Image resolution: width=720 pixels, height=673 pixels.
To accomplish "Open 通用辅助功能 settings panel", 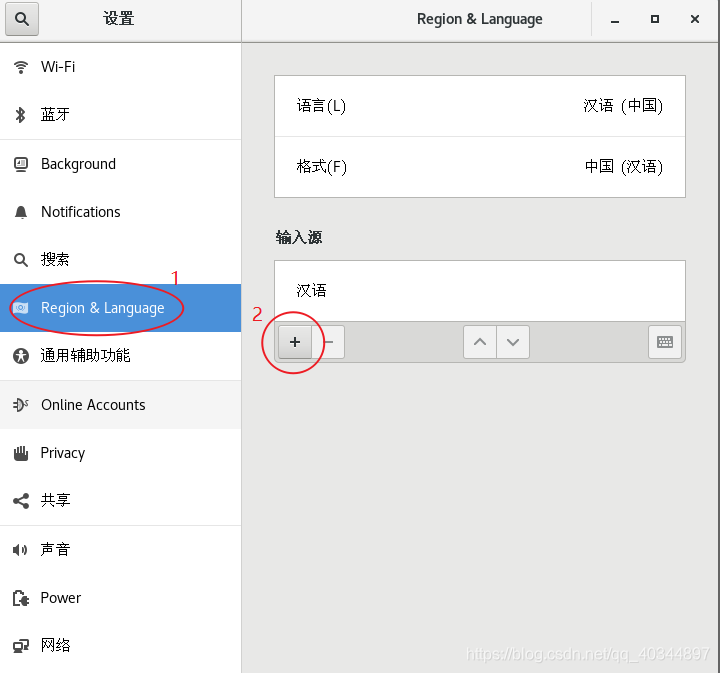I will [120, 356].
